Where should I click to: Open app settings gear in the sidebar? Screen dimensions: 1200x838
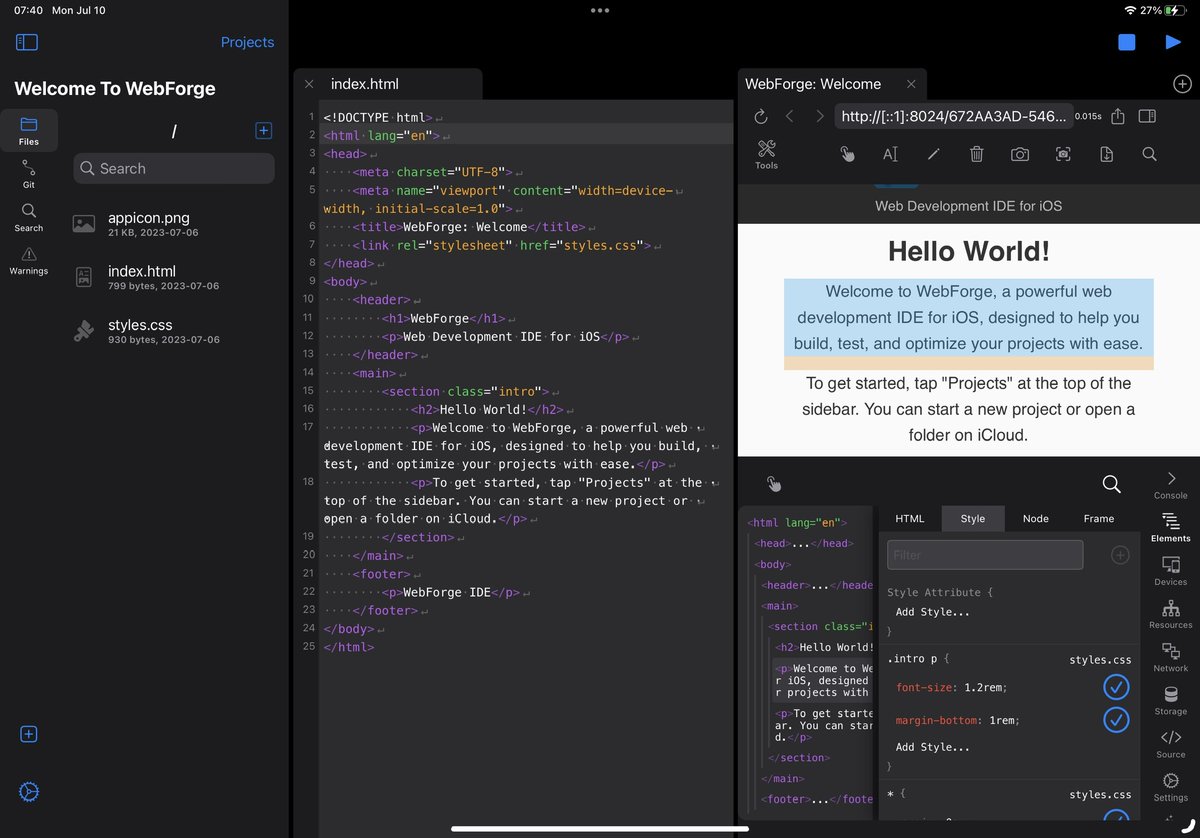click(x=29, y=792)
